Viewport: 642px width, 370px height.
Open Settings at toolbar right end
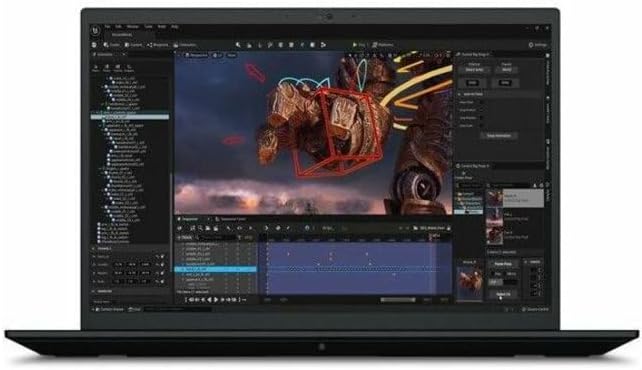click(x=538, y=45)
